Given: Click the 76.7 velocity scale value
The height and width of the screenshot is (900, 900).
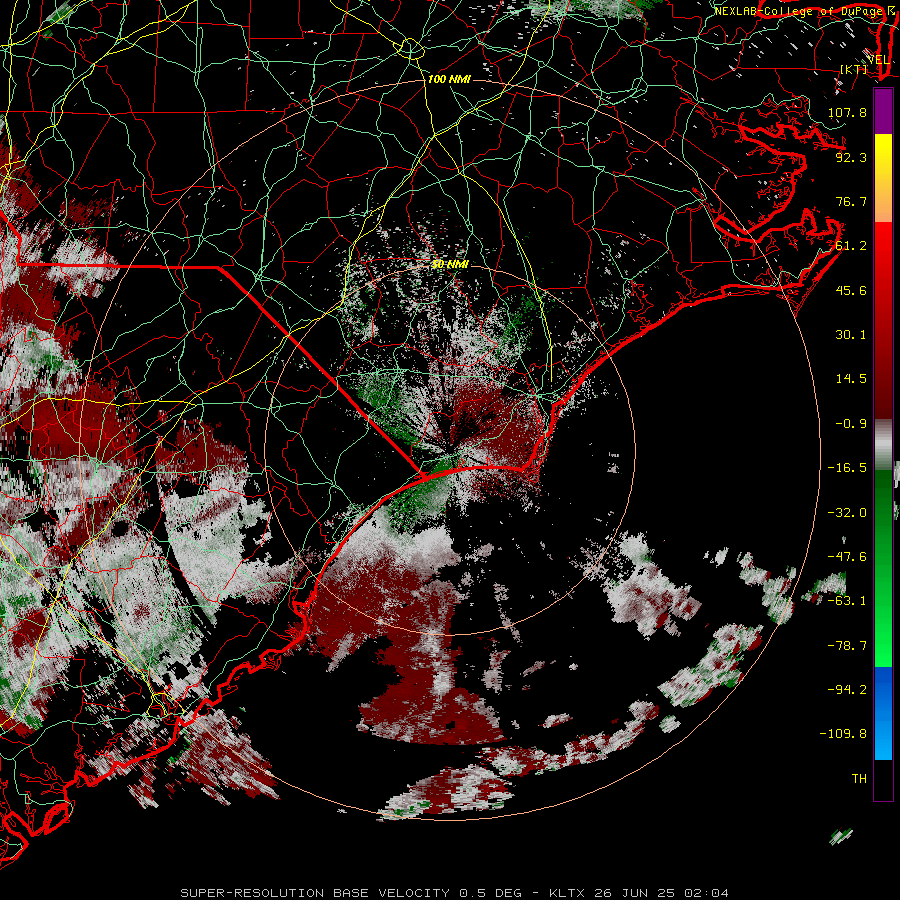Looking at the screenshot, I should [851, 201].
